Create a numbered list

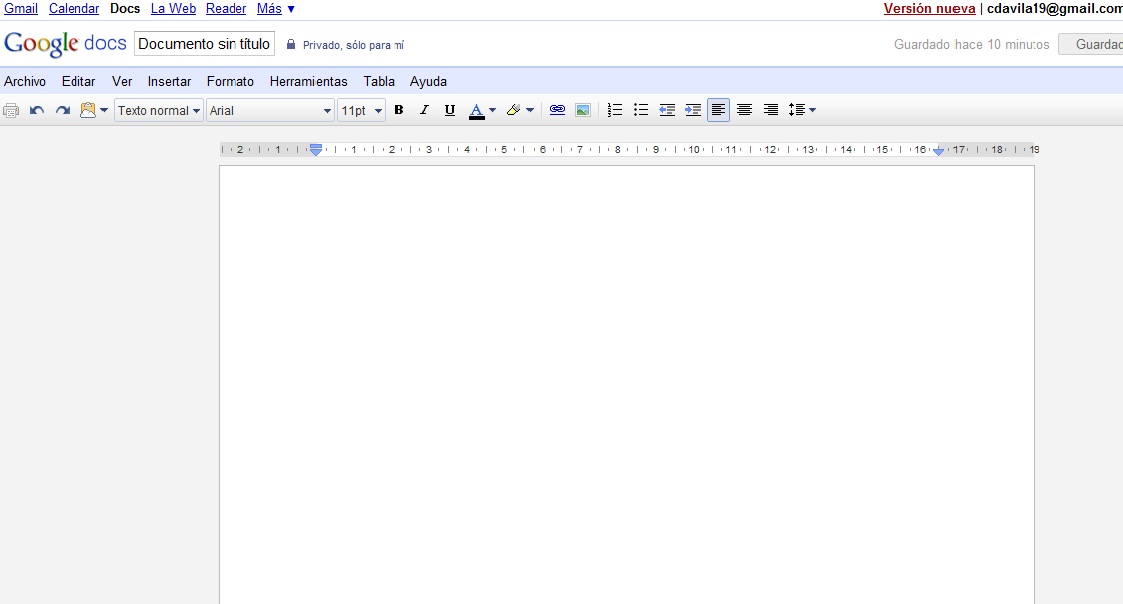(615, 110)
